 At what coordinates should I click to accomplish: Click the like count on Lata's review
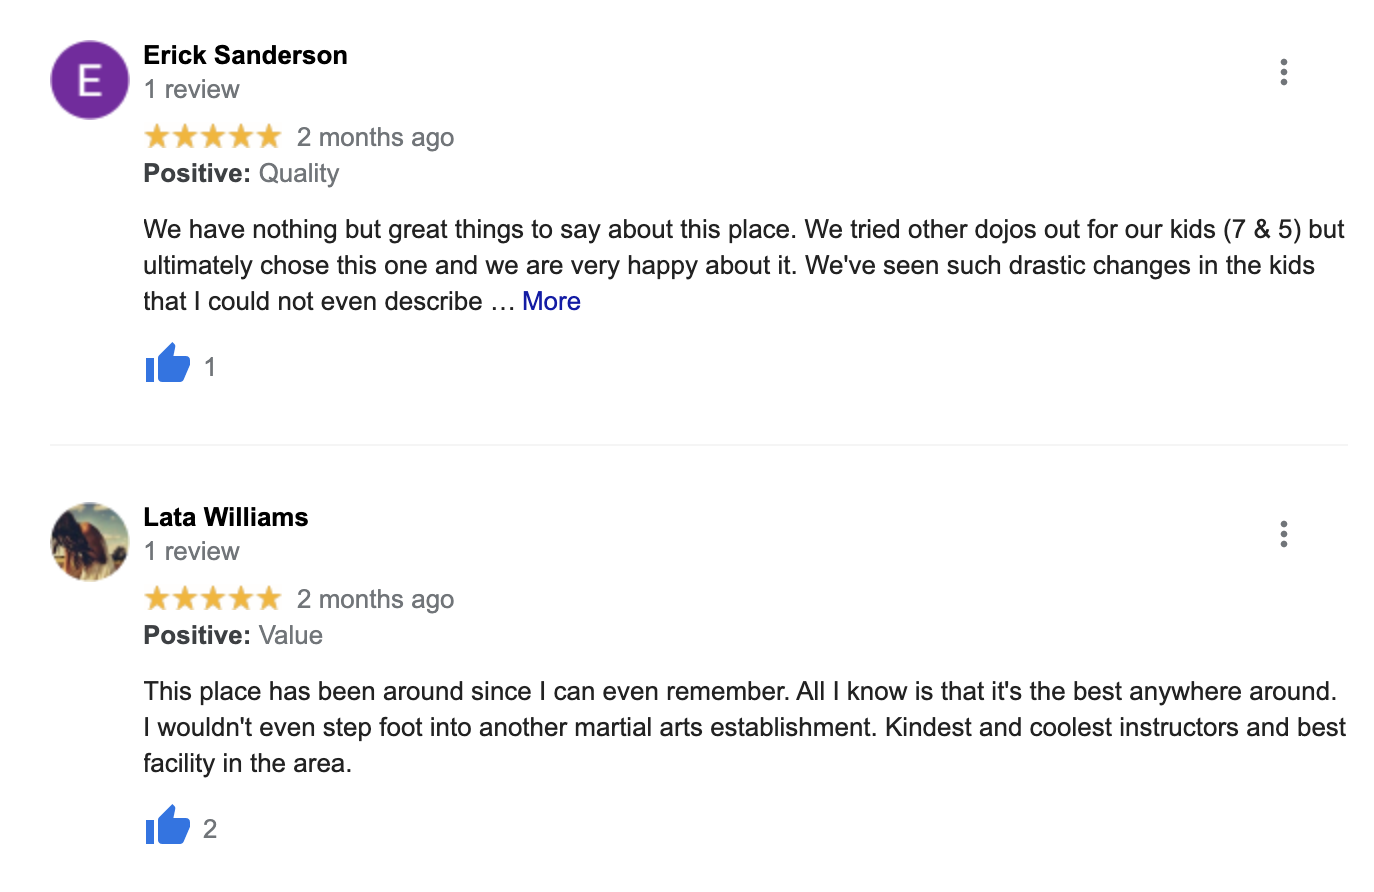click(x=210, y=829)
